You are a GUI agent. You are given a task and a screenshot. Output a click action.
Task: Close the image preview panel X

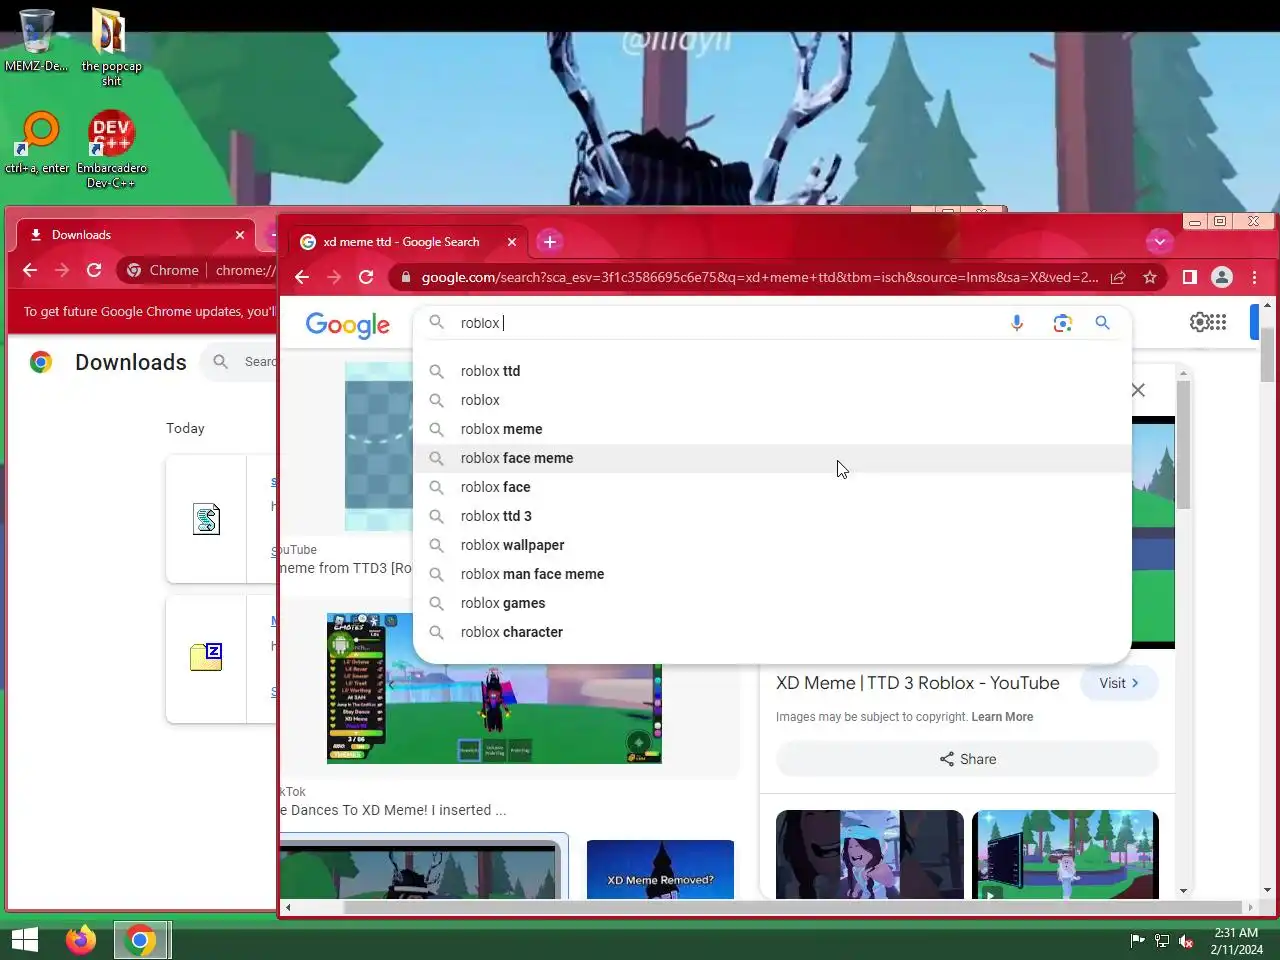click(1138, 390)
